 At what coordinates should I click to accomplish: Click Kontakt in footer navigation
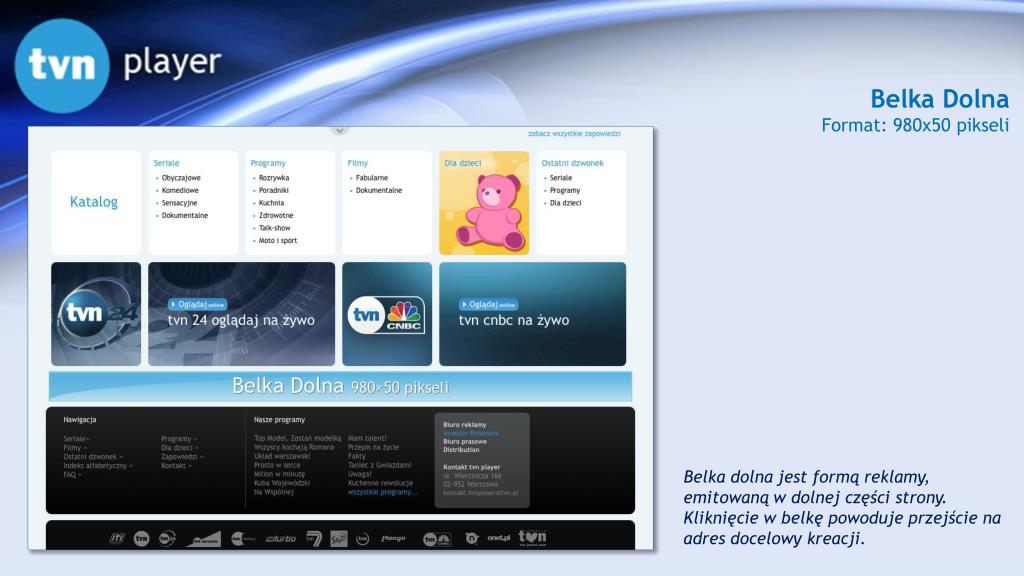pyautogui.click(x=173, y=466)
